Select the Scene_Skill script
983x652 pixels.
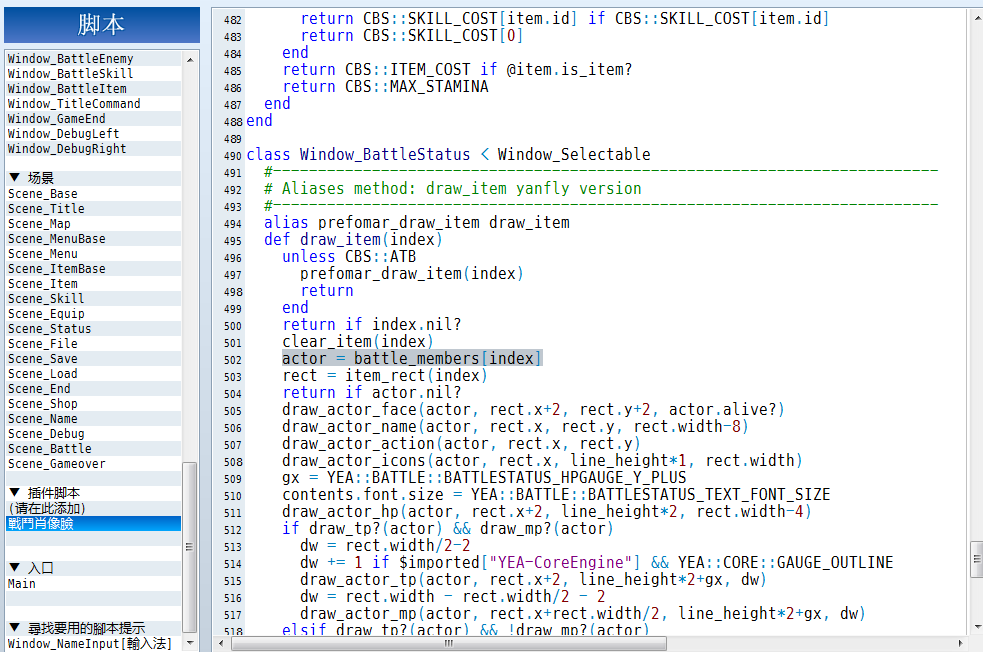coord(94,299)
